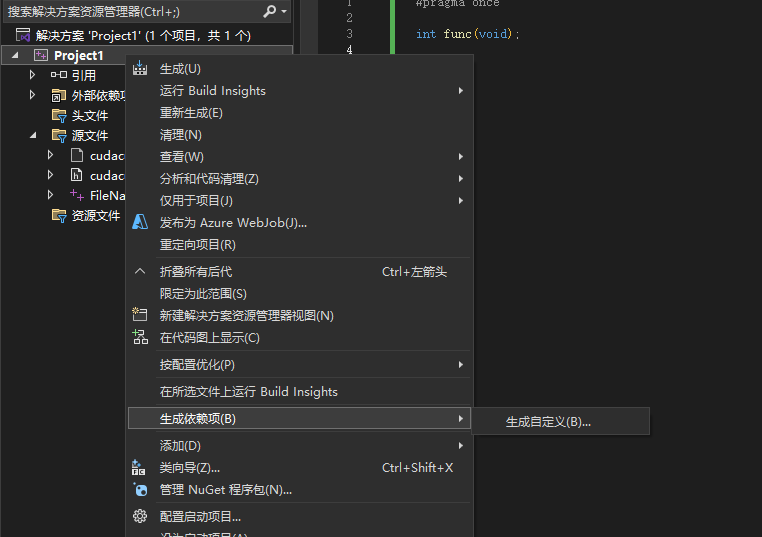762x537 pixels.
Task: Click the Build icon beside 生成(U)
Action: (x=140, y=69)
